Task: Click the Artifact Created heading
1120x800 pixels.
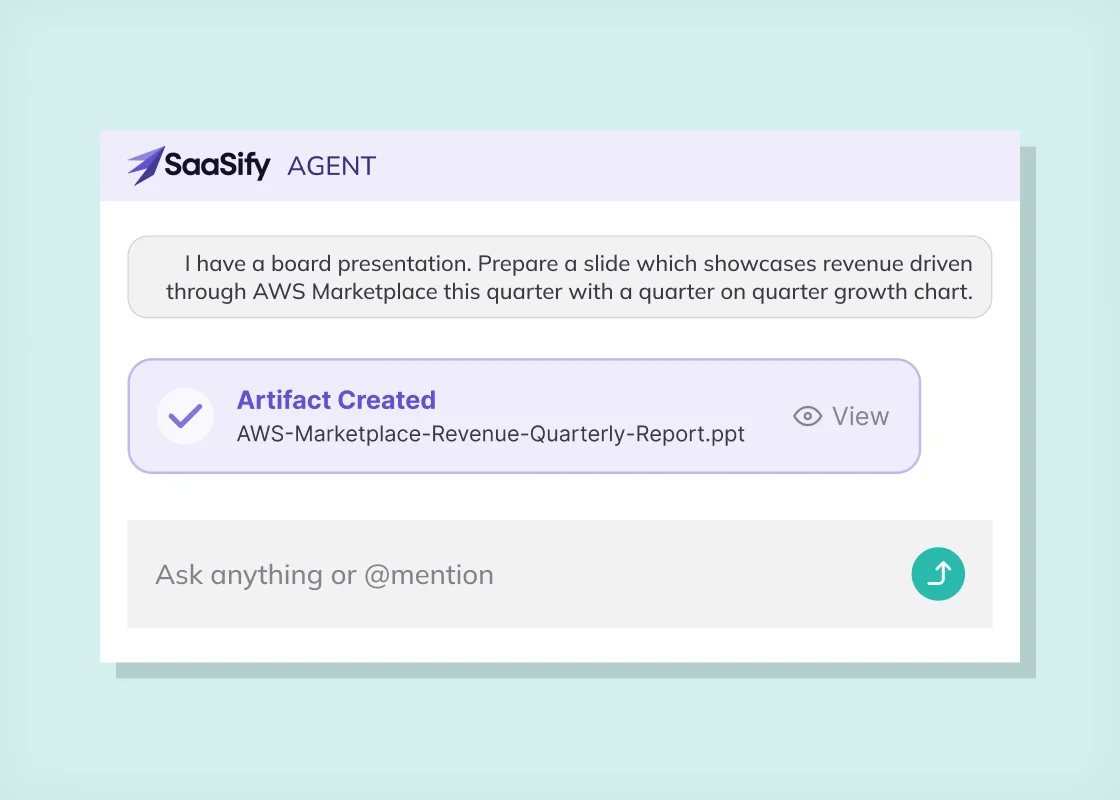Action: point(336,400)
